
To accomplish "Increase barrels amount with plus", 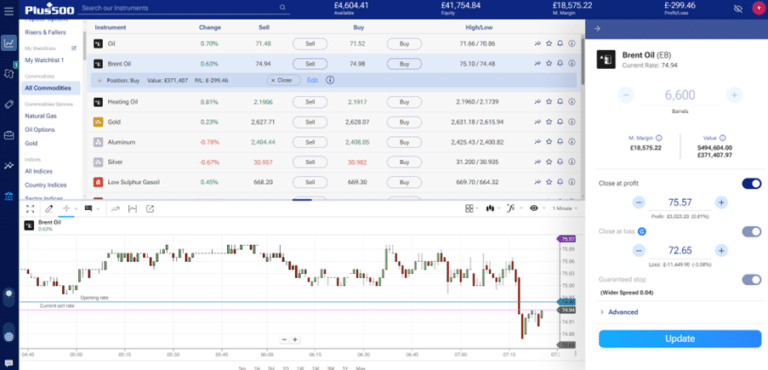I will pos(734,95).
